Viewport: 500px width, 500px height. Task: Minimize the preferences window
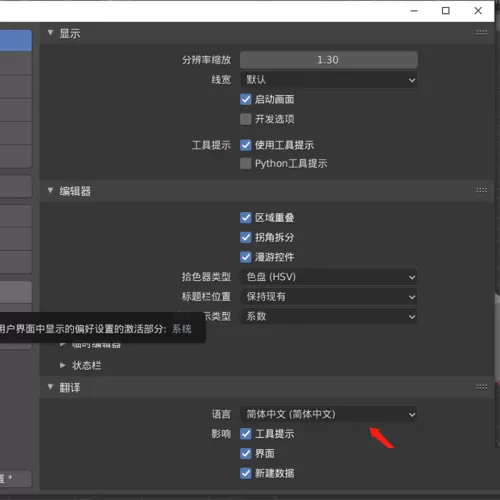[x=414, y=11]
